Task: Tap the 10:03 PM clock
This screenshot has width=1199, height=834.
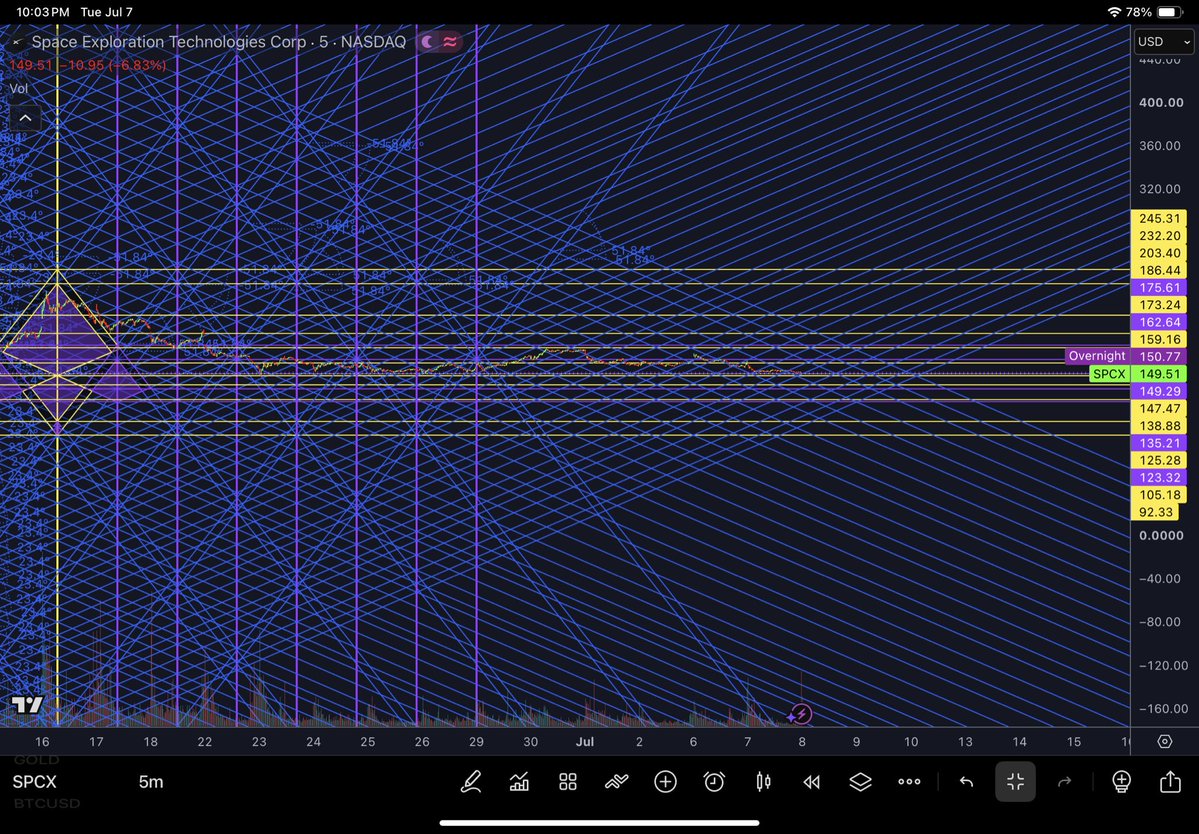Action: pos(43,12)
